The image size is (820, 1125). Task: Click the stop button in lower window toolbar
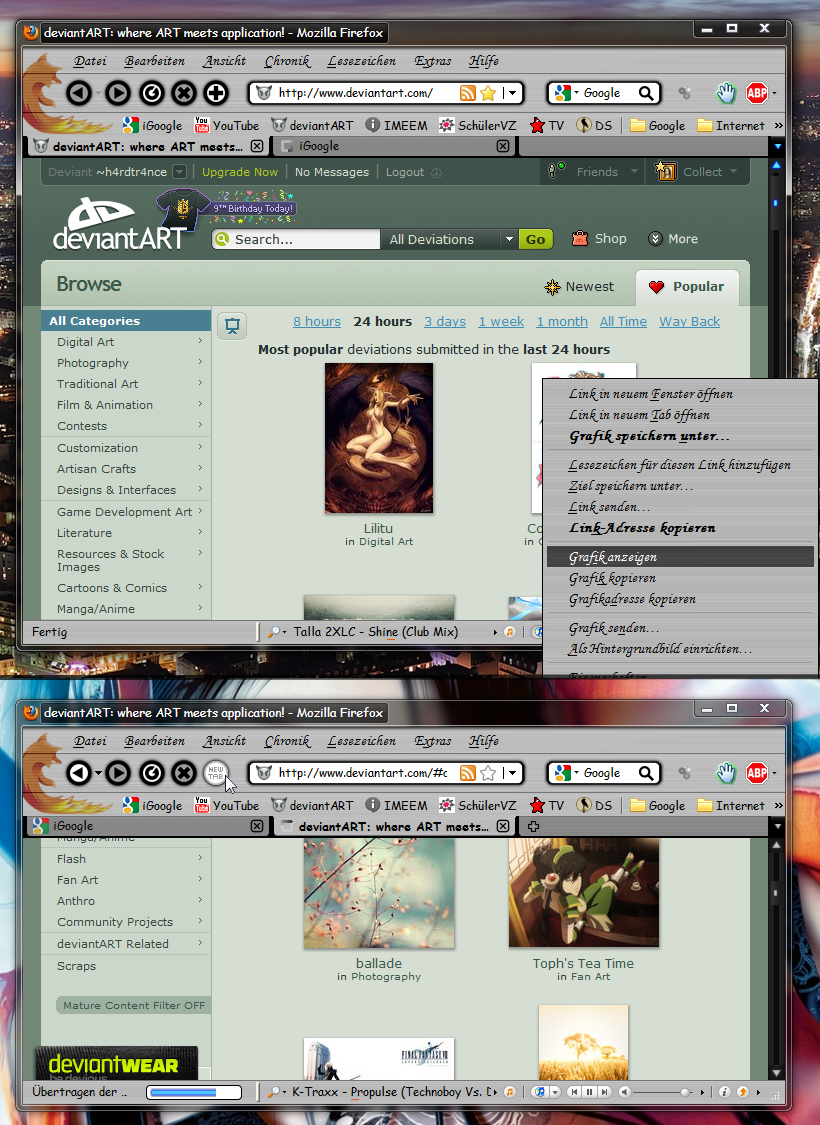(x=184, y=773)
